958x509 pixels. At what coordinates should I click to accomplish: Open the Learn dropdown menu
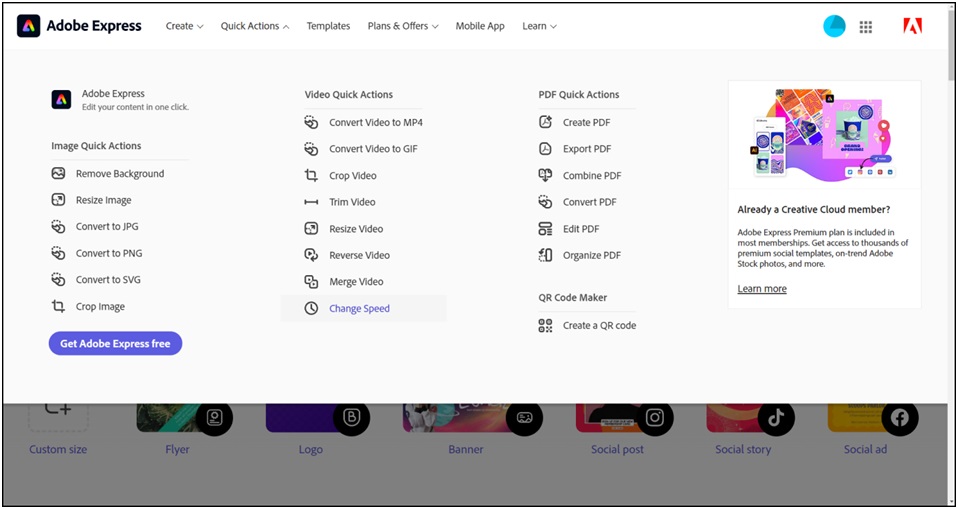(x=539, y=26)
